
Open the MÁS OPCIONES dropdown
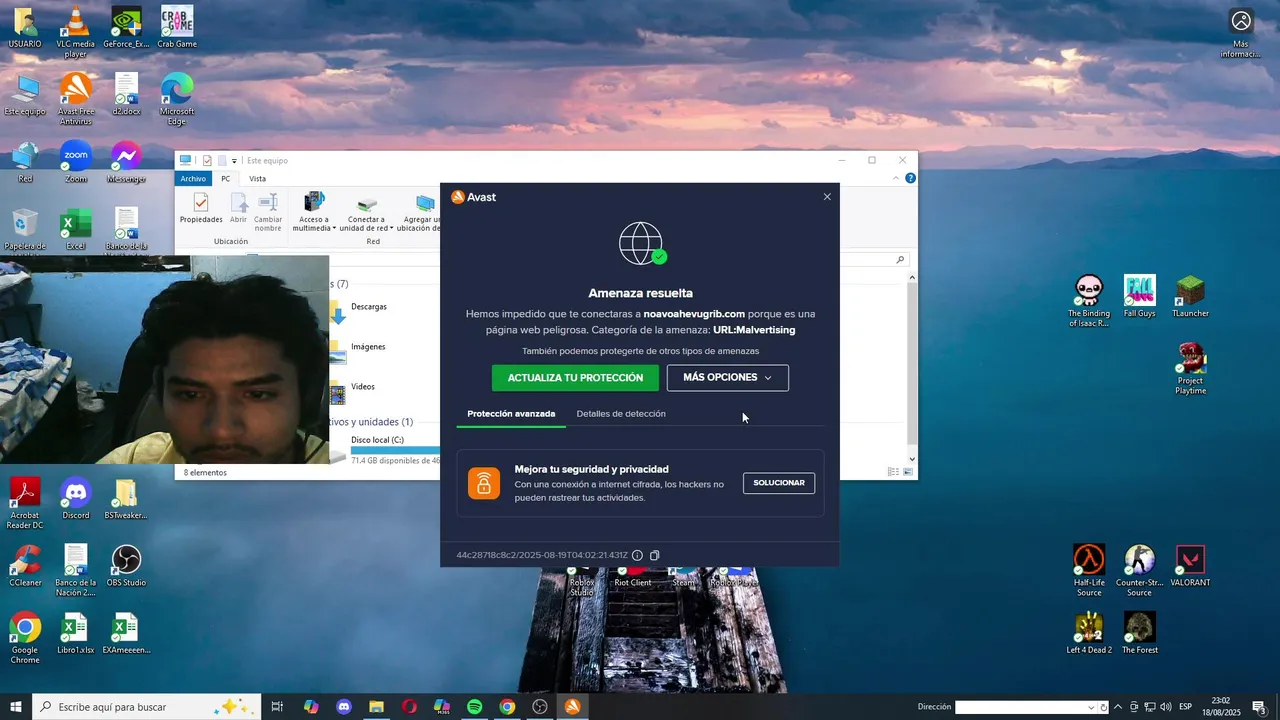(x=728, y=378)
